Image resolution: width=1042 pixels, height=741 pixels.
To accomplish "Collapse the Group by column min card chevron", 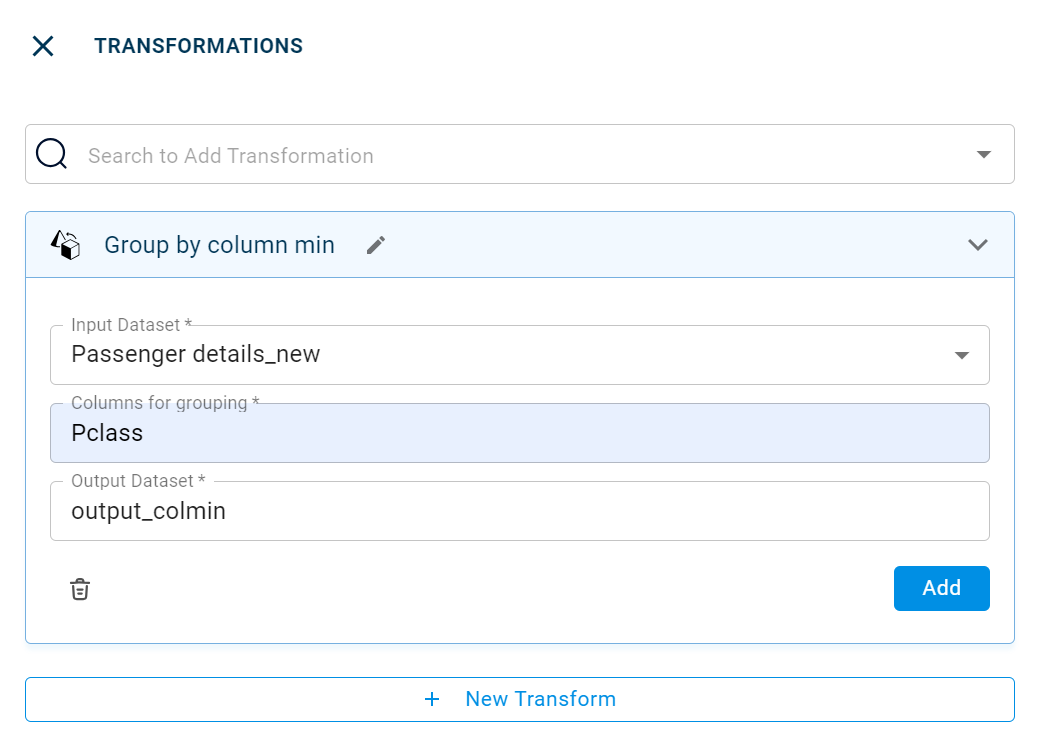I will (x=977, y=245).
